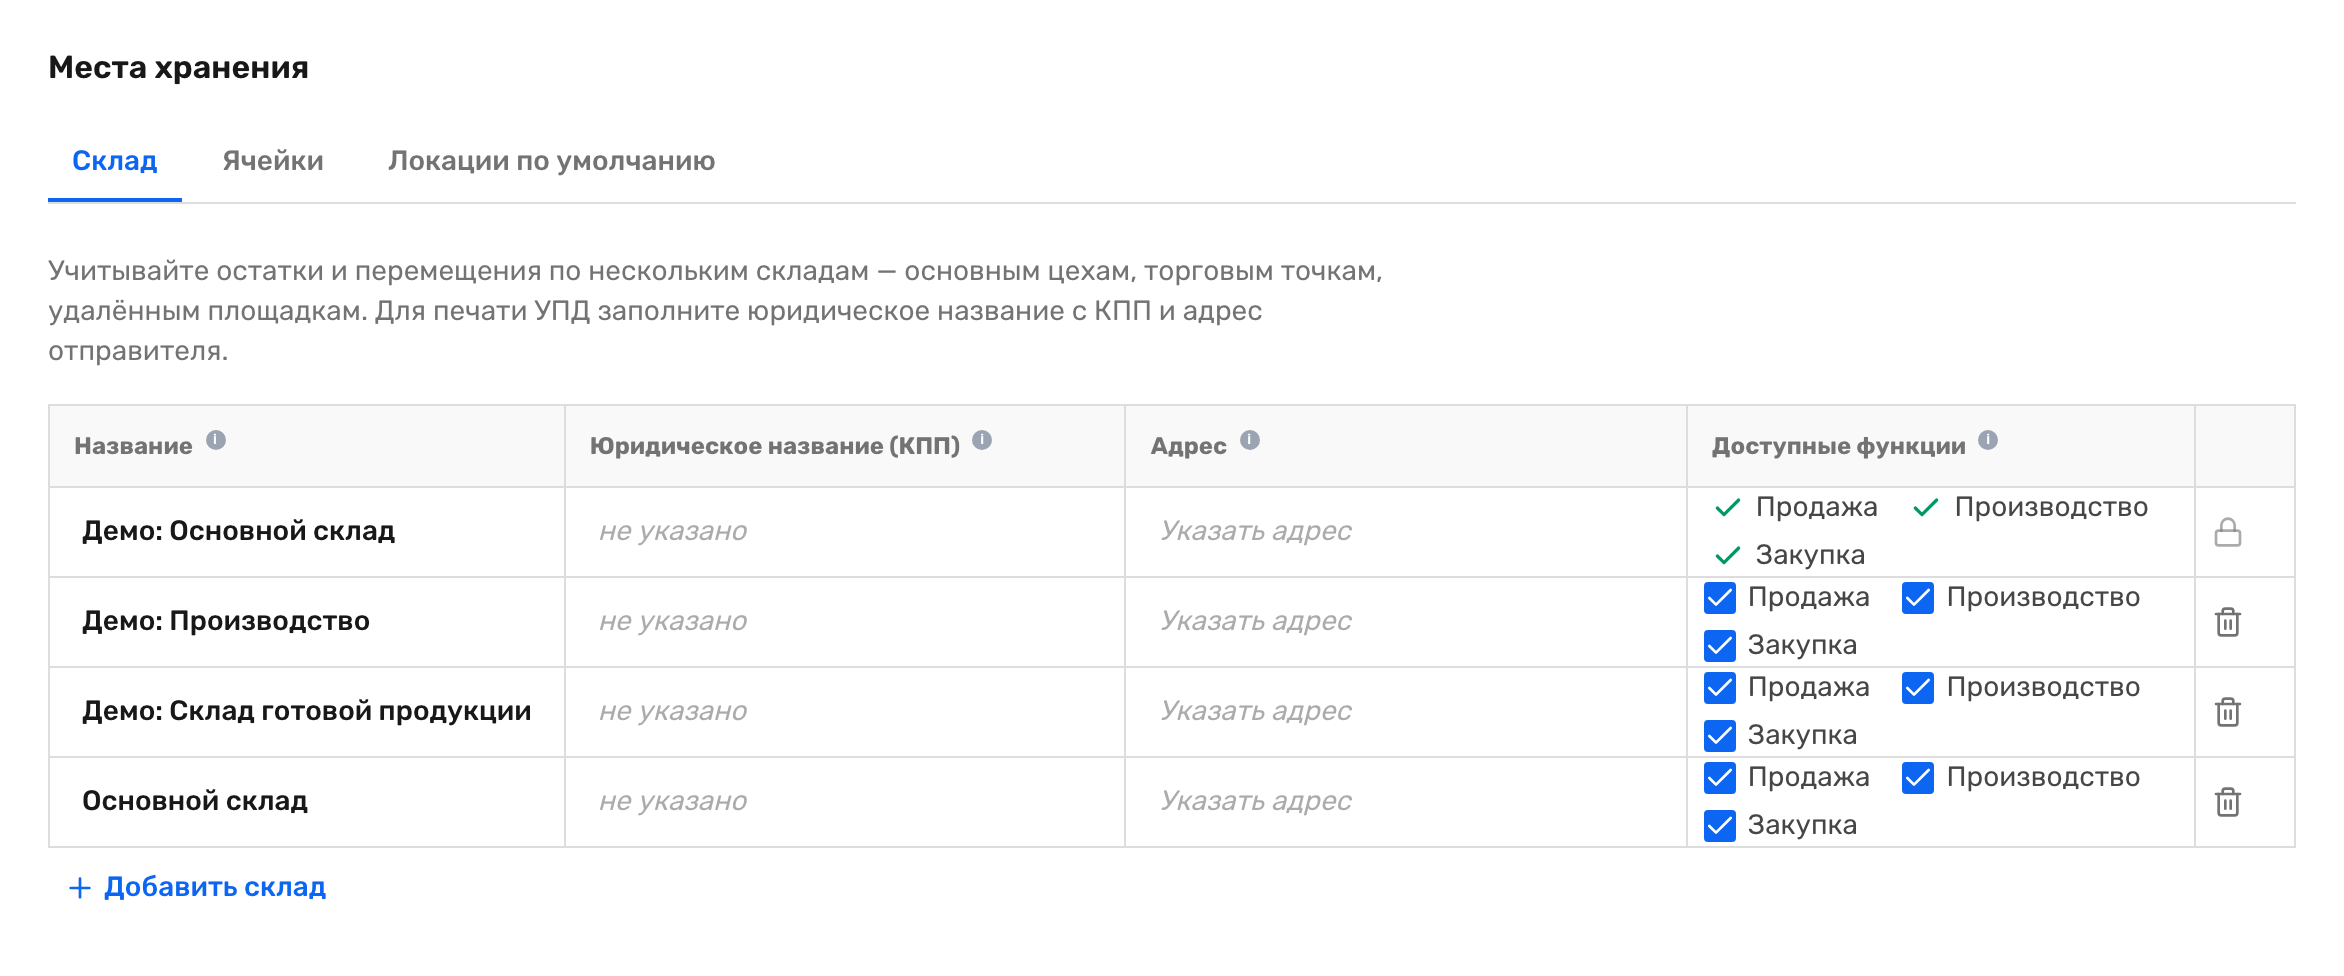Image resolution: width=2344 pixels, height=976 pixels.
Task: Toggle Производство for Демо: Склад готовой продукции
Action: [1918, 688]
